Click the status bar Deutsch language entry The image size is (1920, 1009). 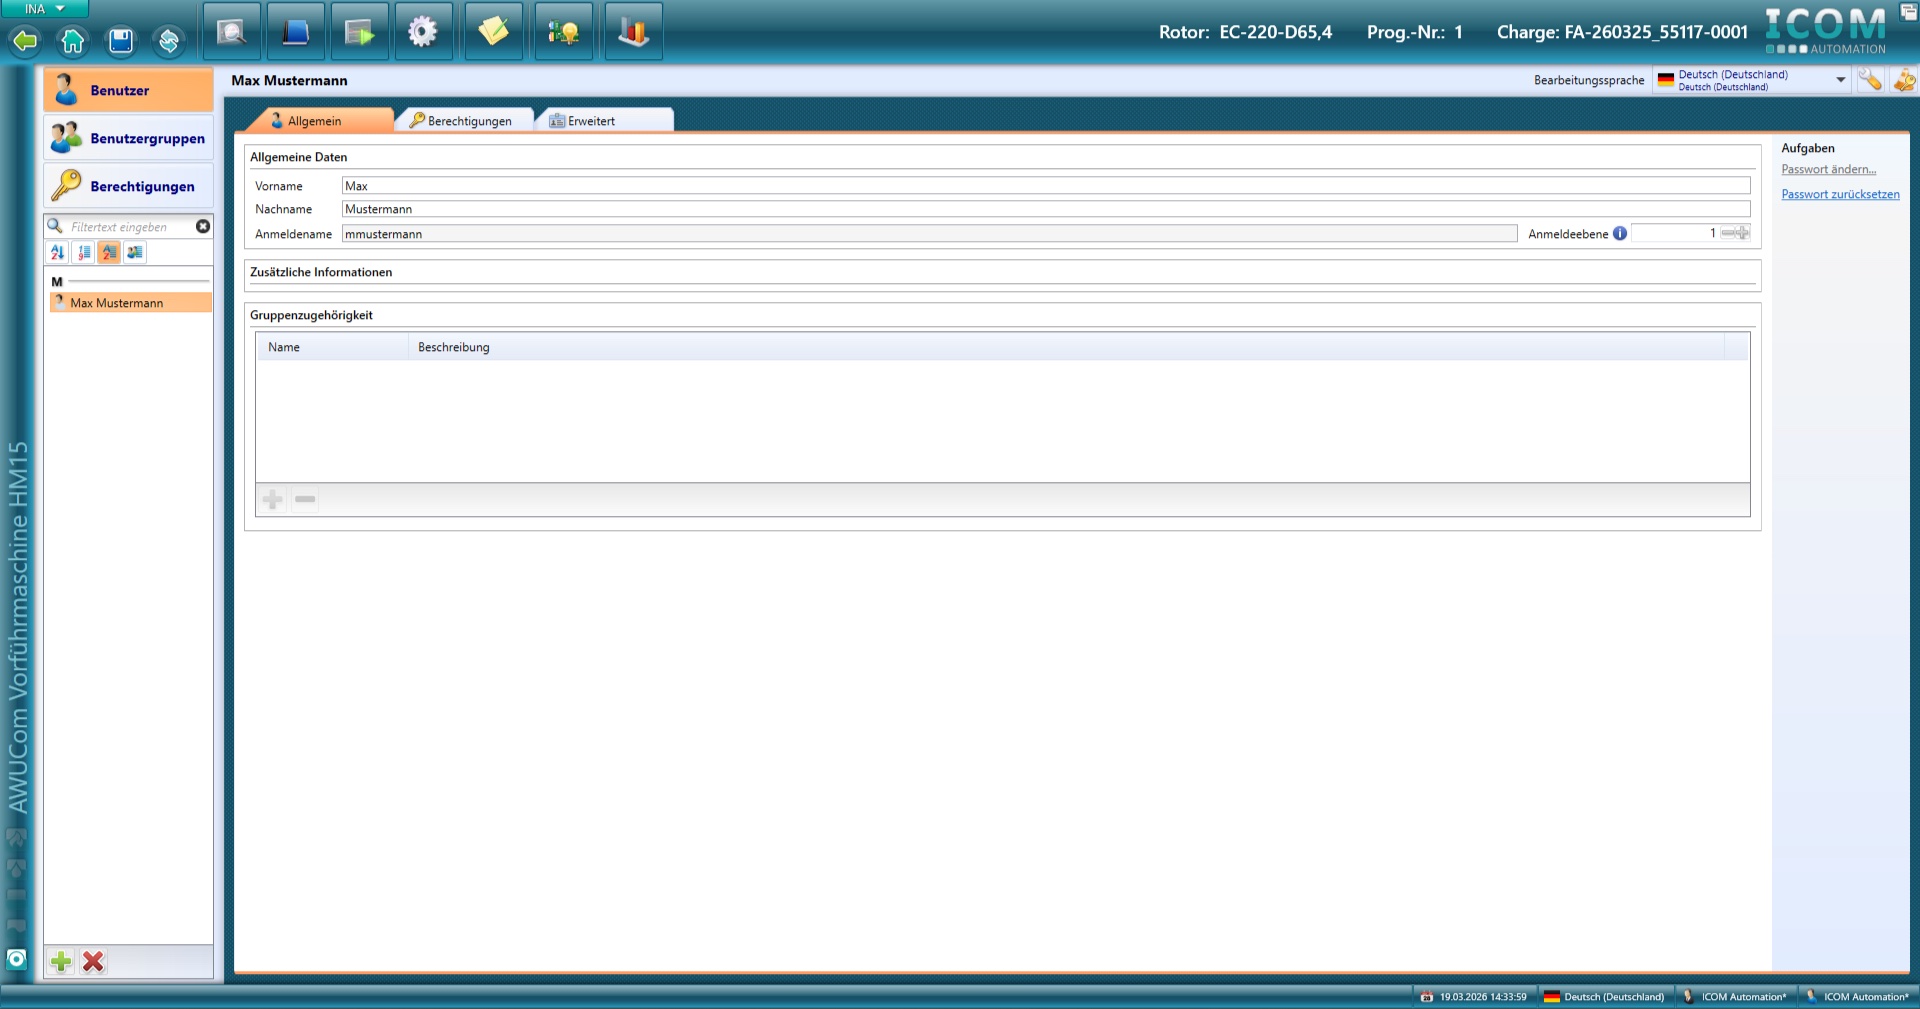pyautogui.click(x=1604, y=997)
